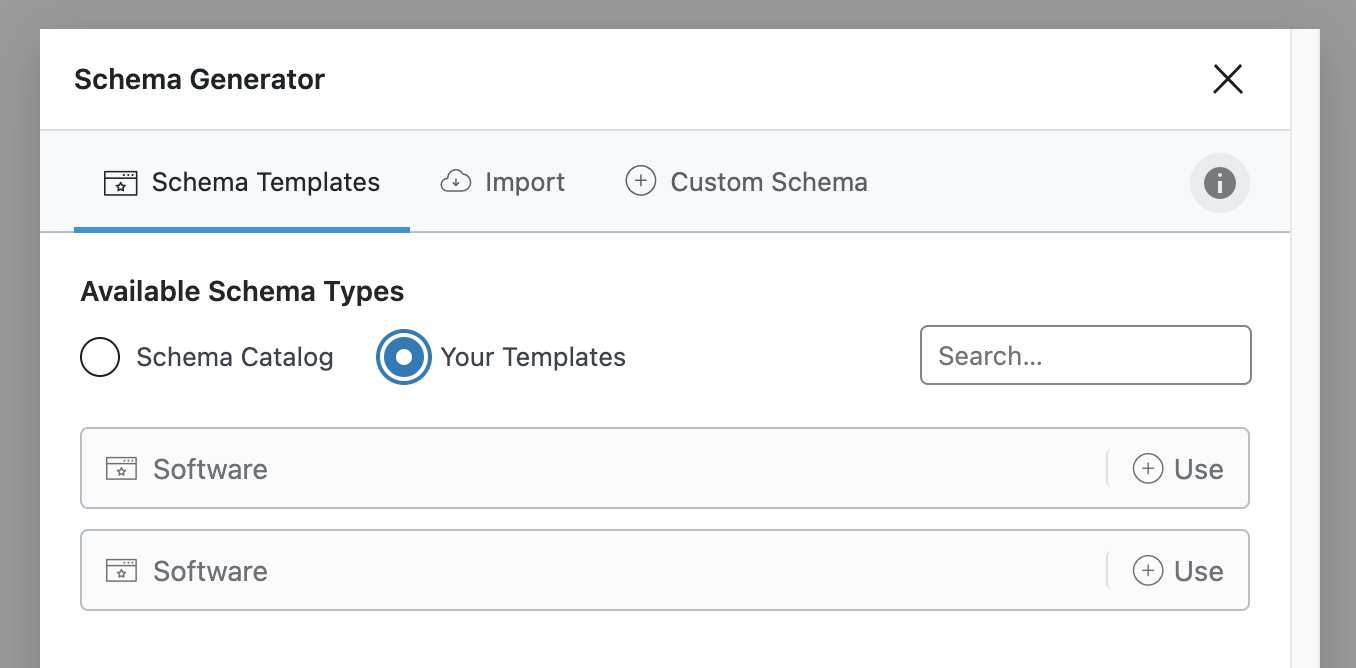1356x668 pixels.
Task: Select the first Software template name
Action: (210, 469)
